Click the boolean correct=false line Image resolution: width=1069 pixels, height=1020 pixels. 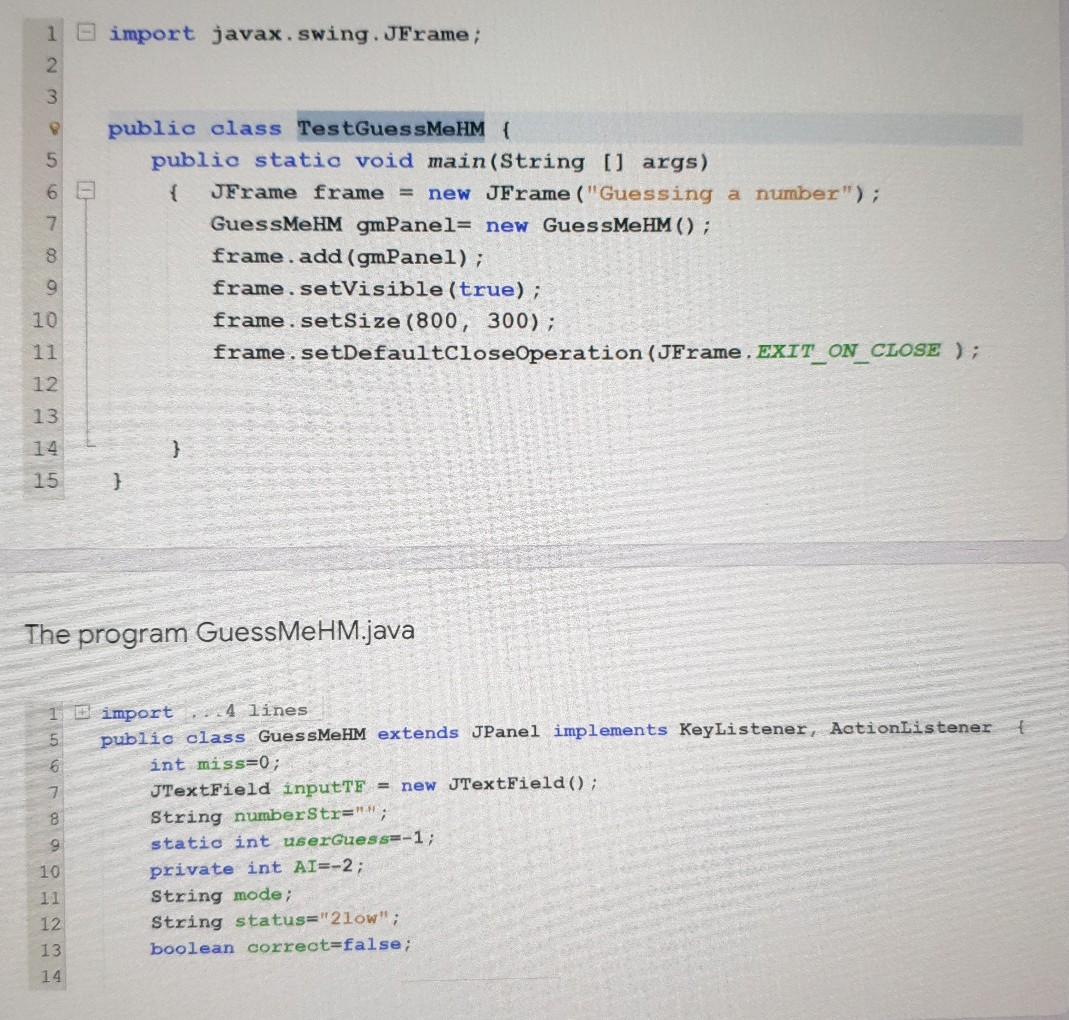pyautogui.click(x=281, y=946)
